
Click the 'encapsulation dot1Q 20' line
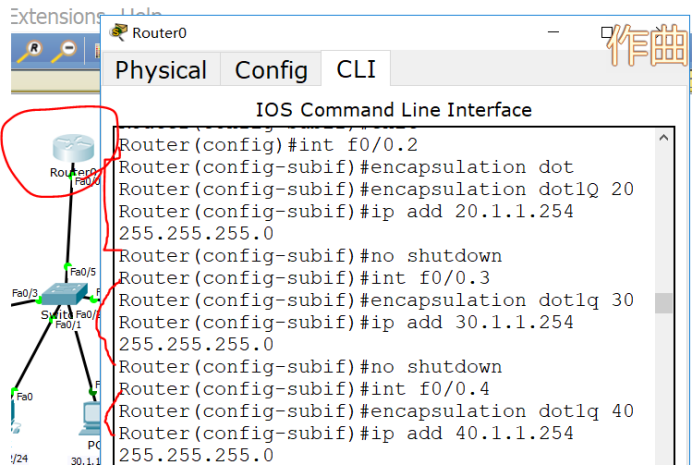[x=376, y=189]
